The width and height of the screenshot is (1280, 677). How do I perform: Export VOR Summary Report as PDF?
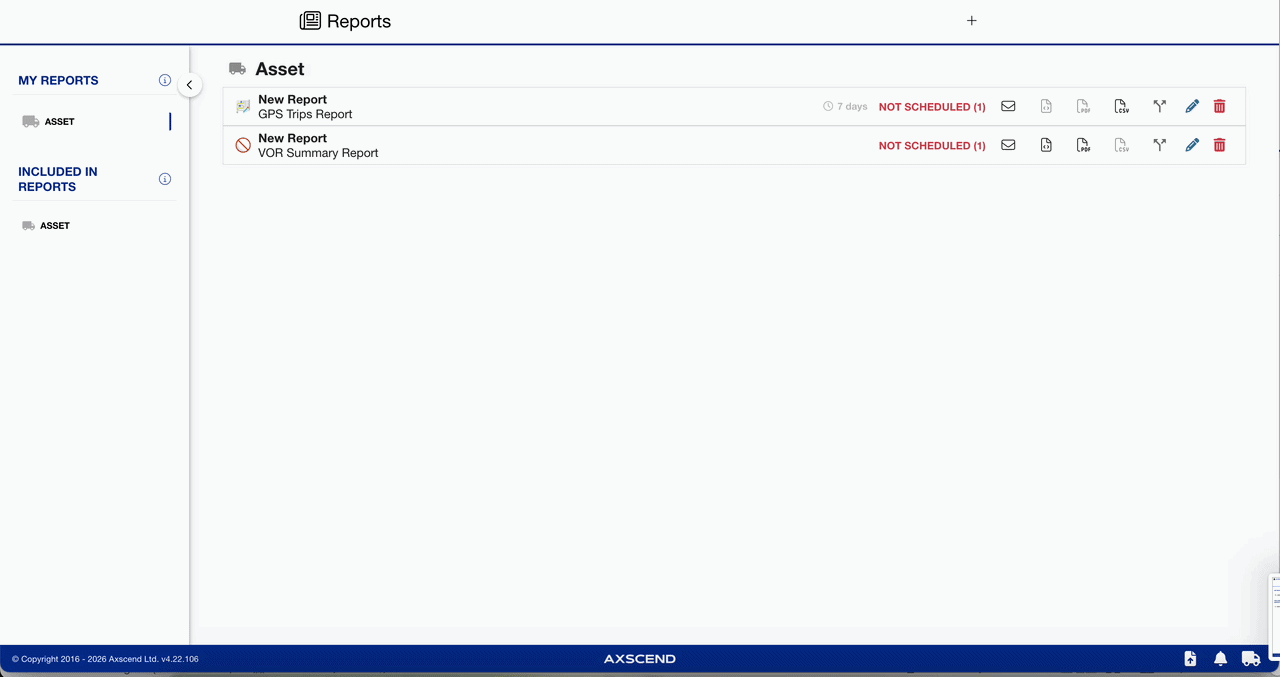[1083, 145]
